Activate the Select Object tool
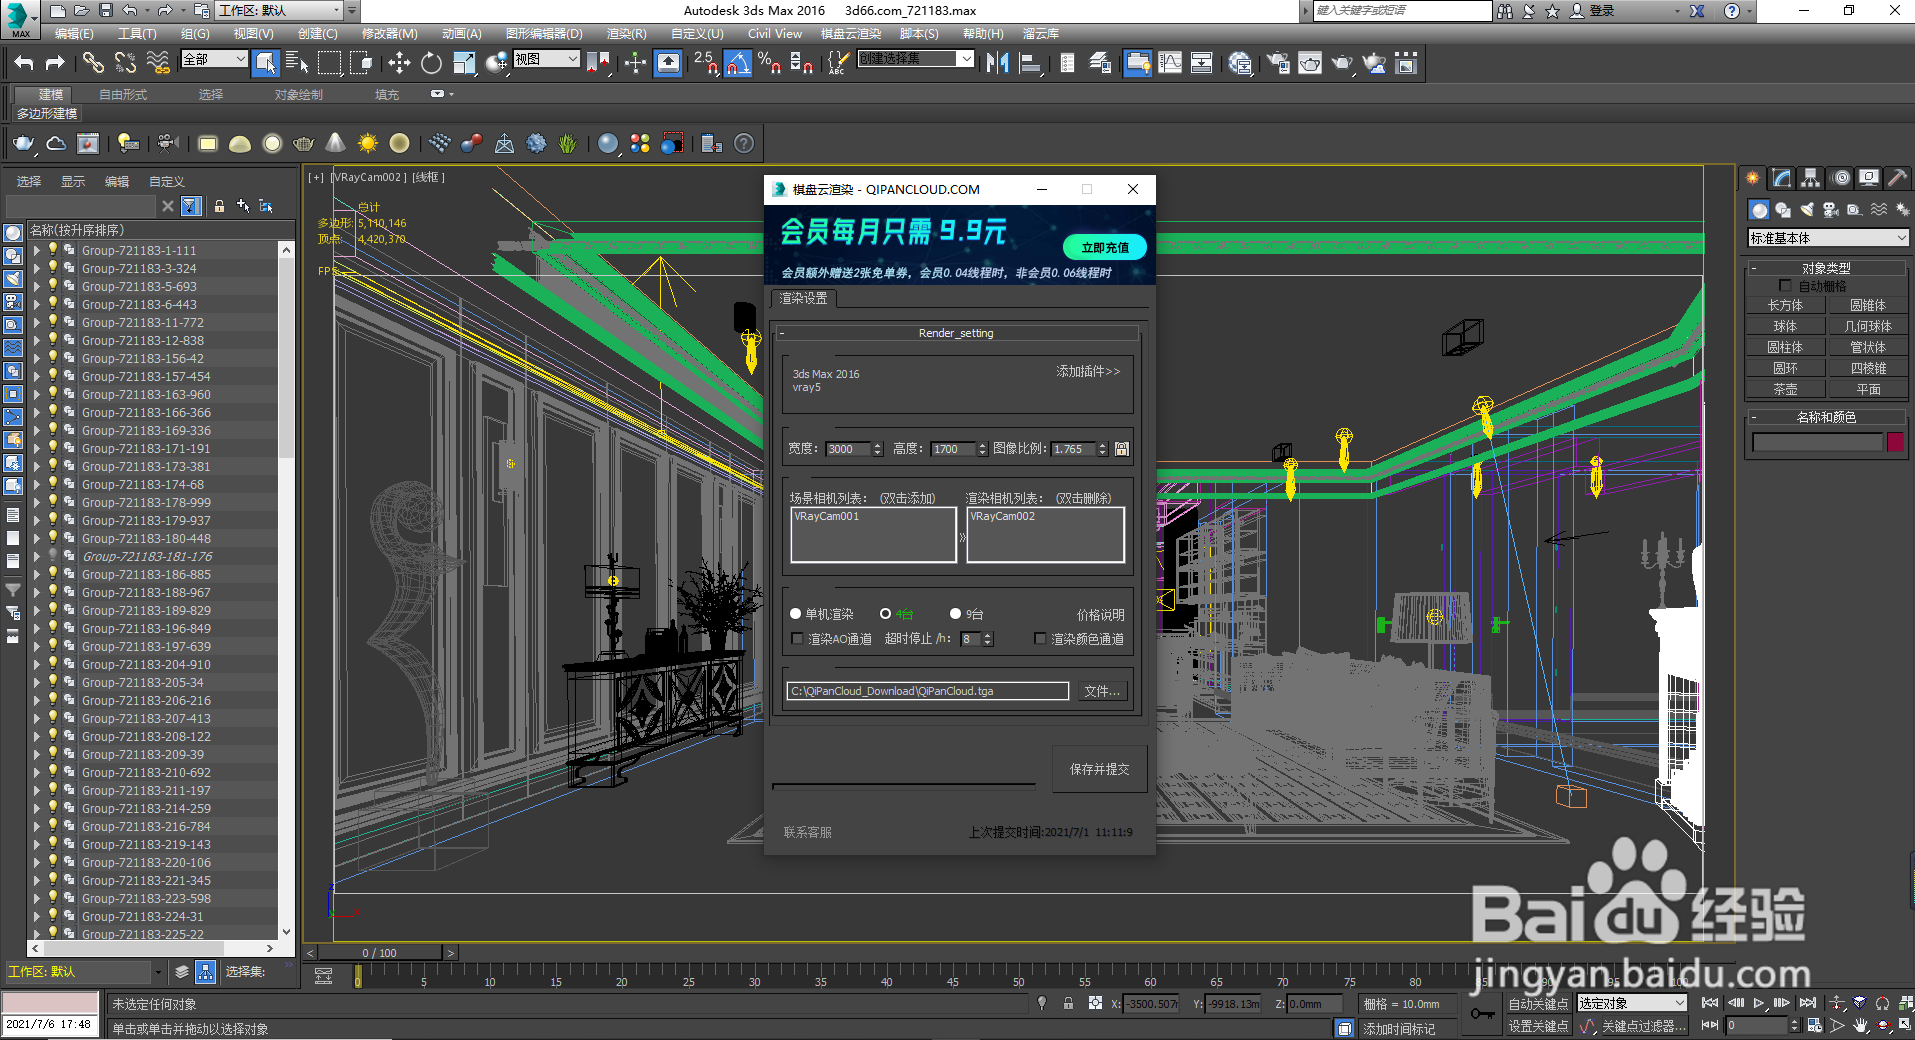 pos(265,63)
